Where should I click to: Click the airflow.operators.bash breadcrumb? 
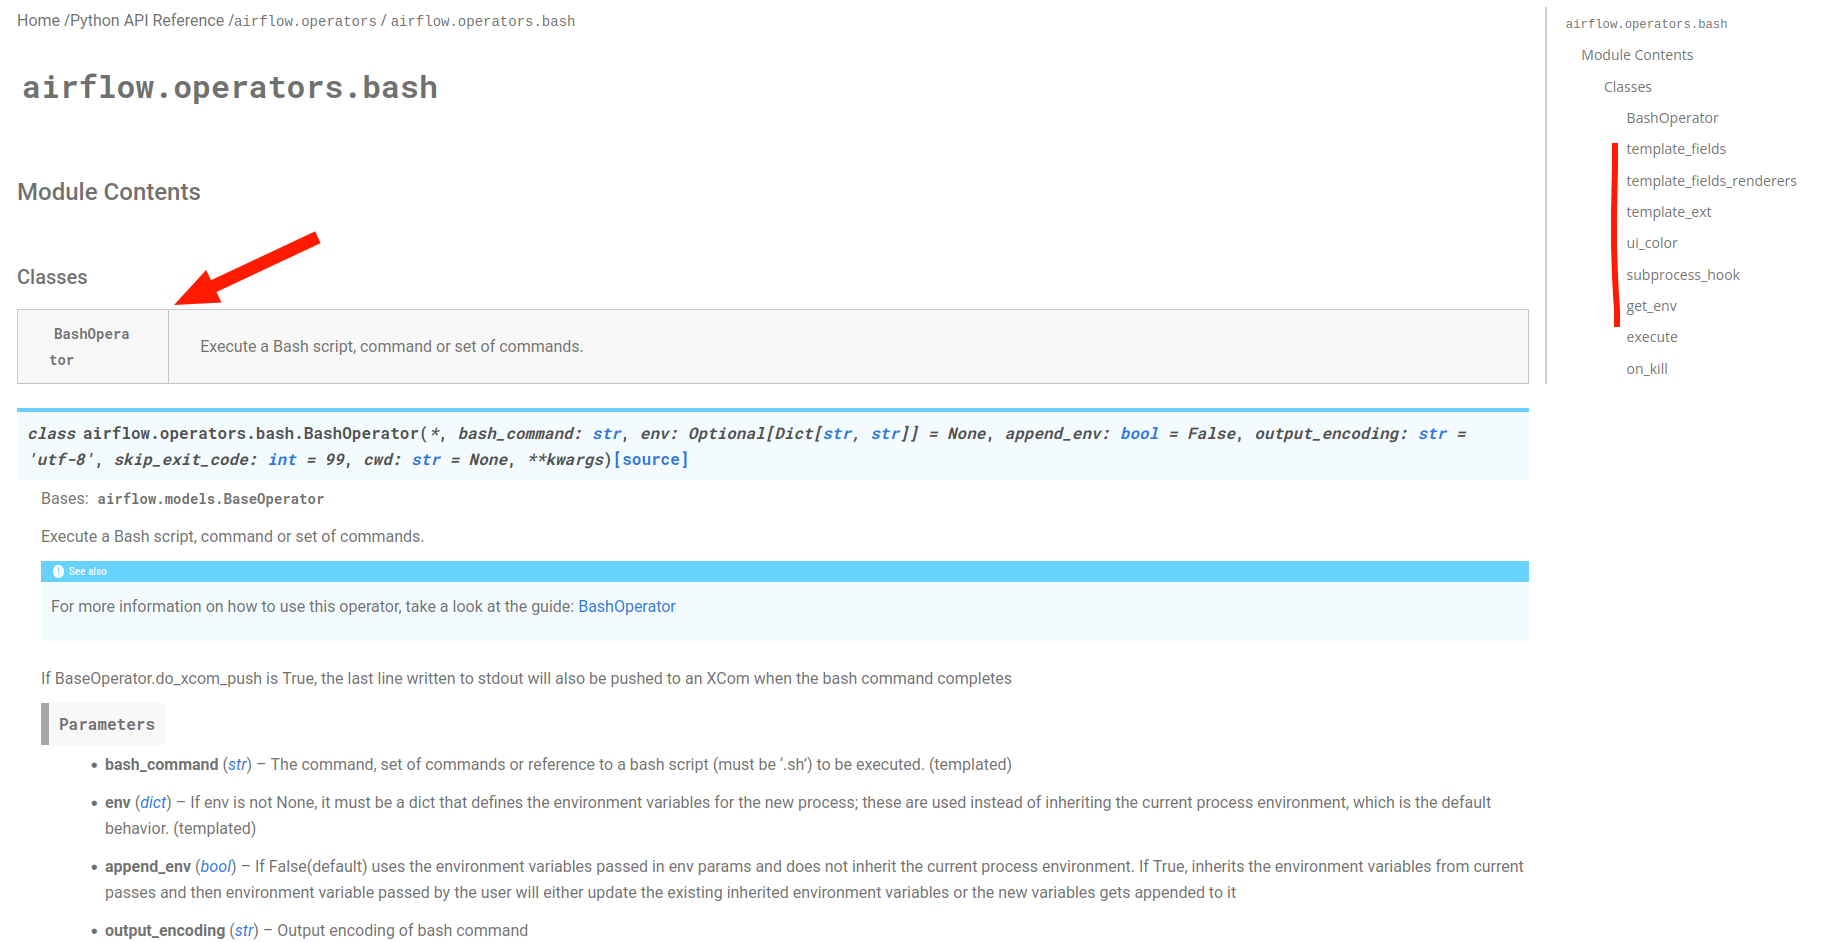[x=483, y=21]
